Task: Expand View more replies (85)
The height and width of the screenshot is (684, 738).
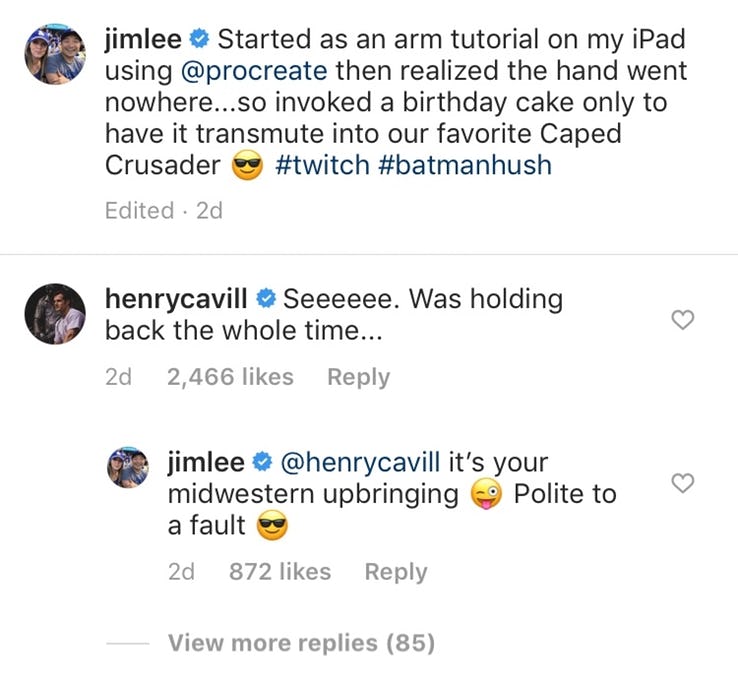Action: [301, 643]
